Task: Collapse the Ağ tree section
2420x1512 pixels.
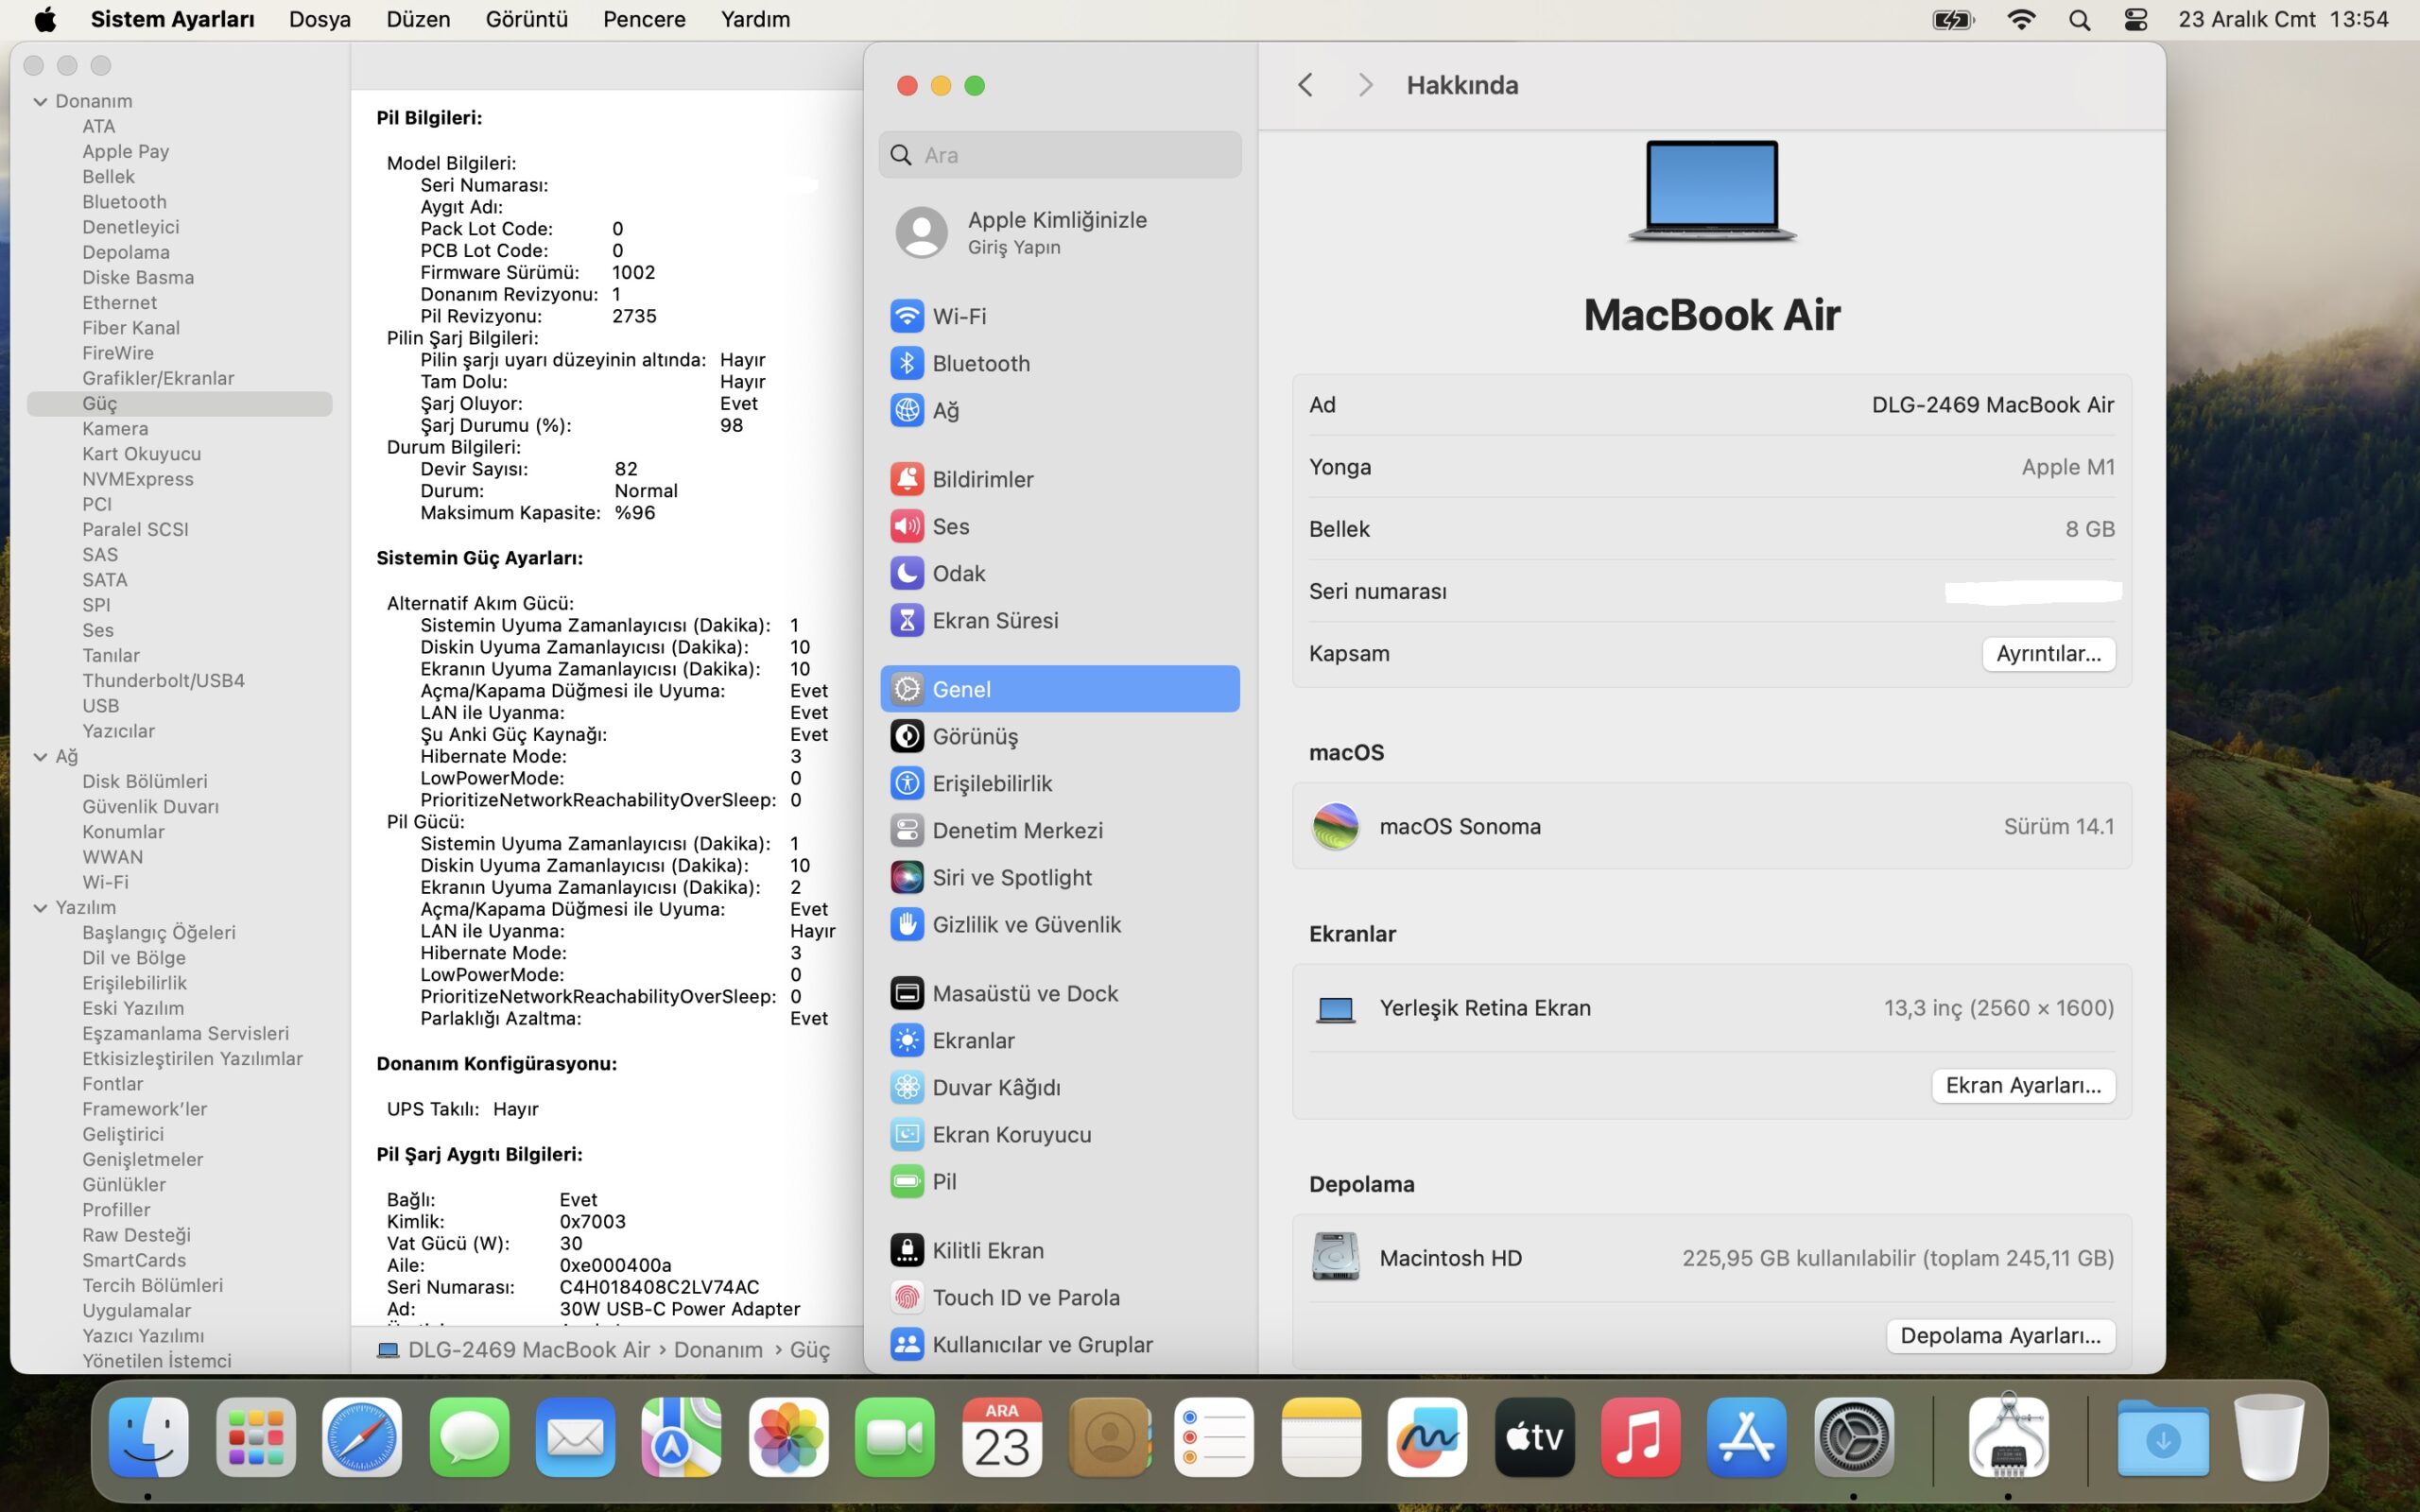Action: point(40,757)
